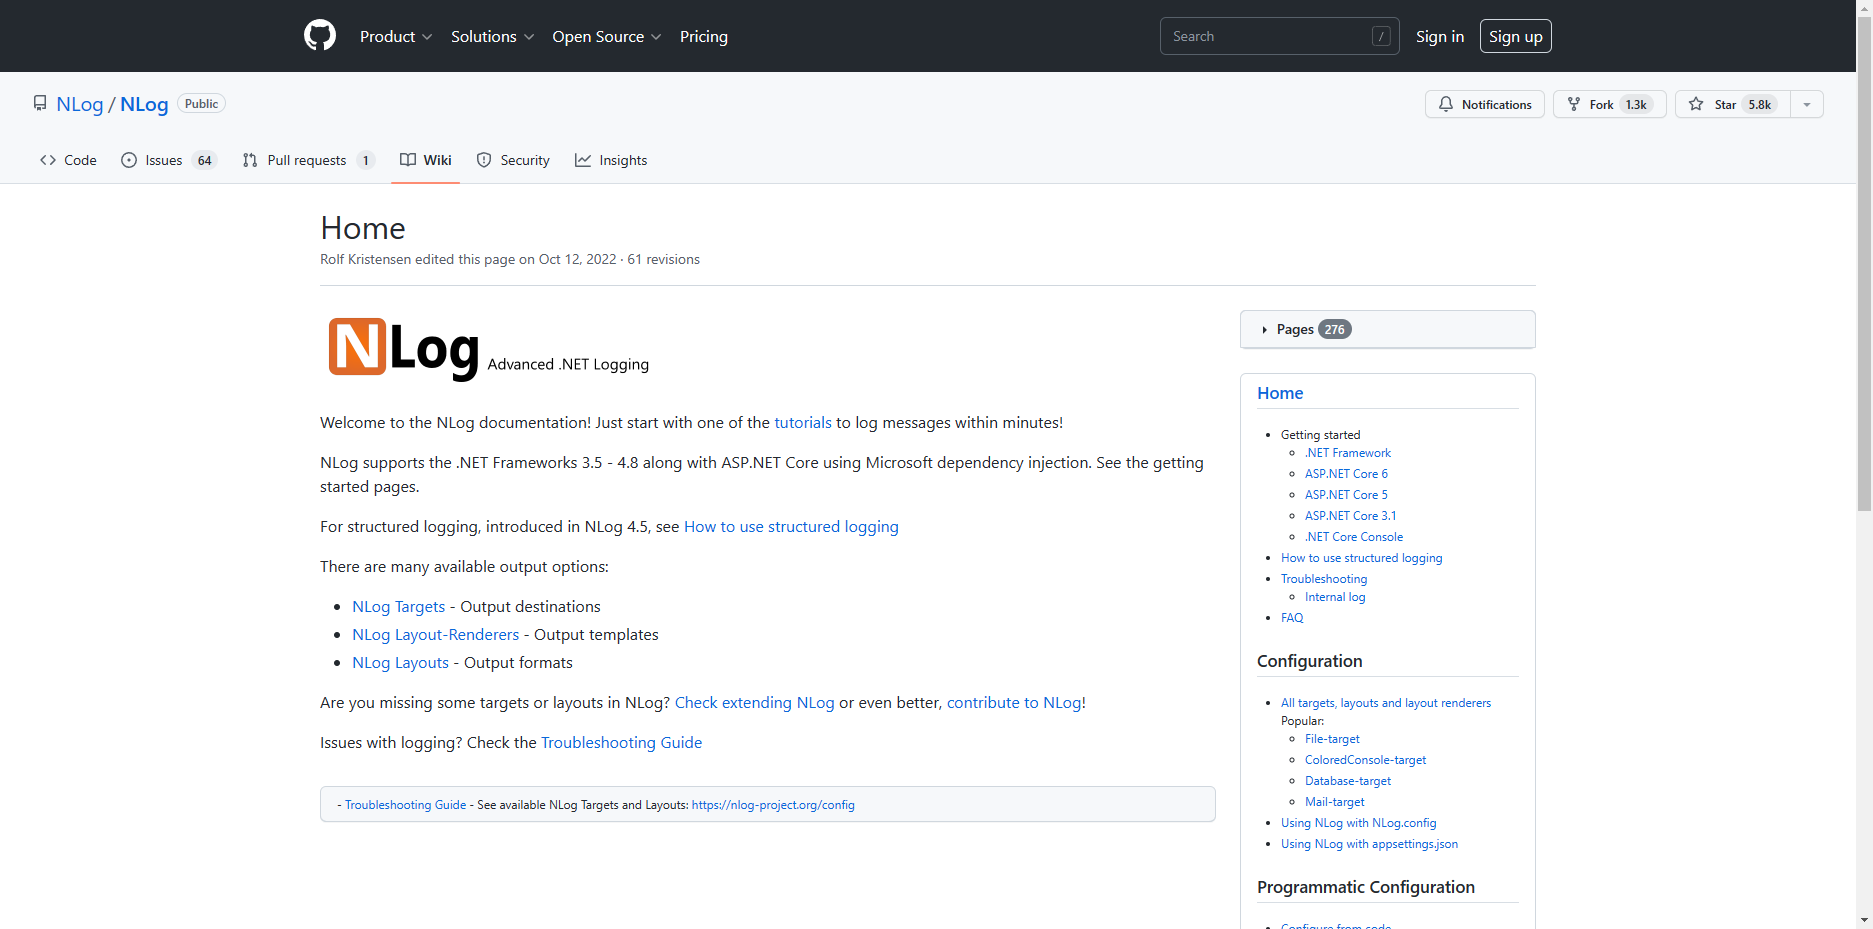The height and width of the screenshot is (929, 1873).
Task: Switch to the Code tab
Action: click(x=68, y=160)
